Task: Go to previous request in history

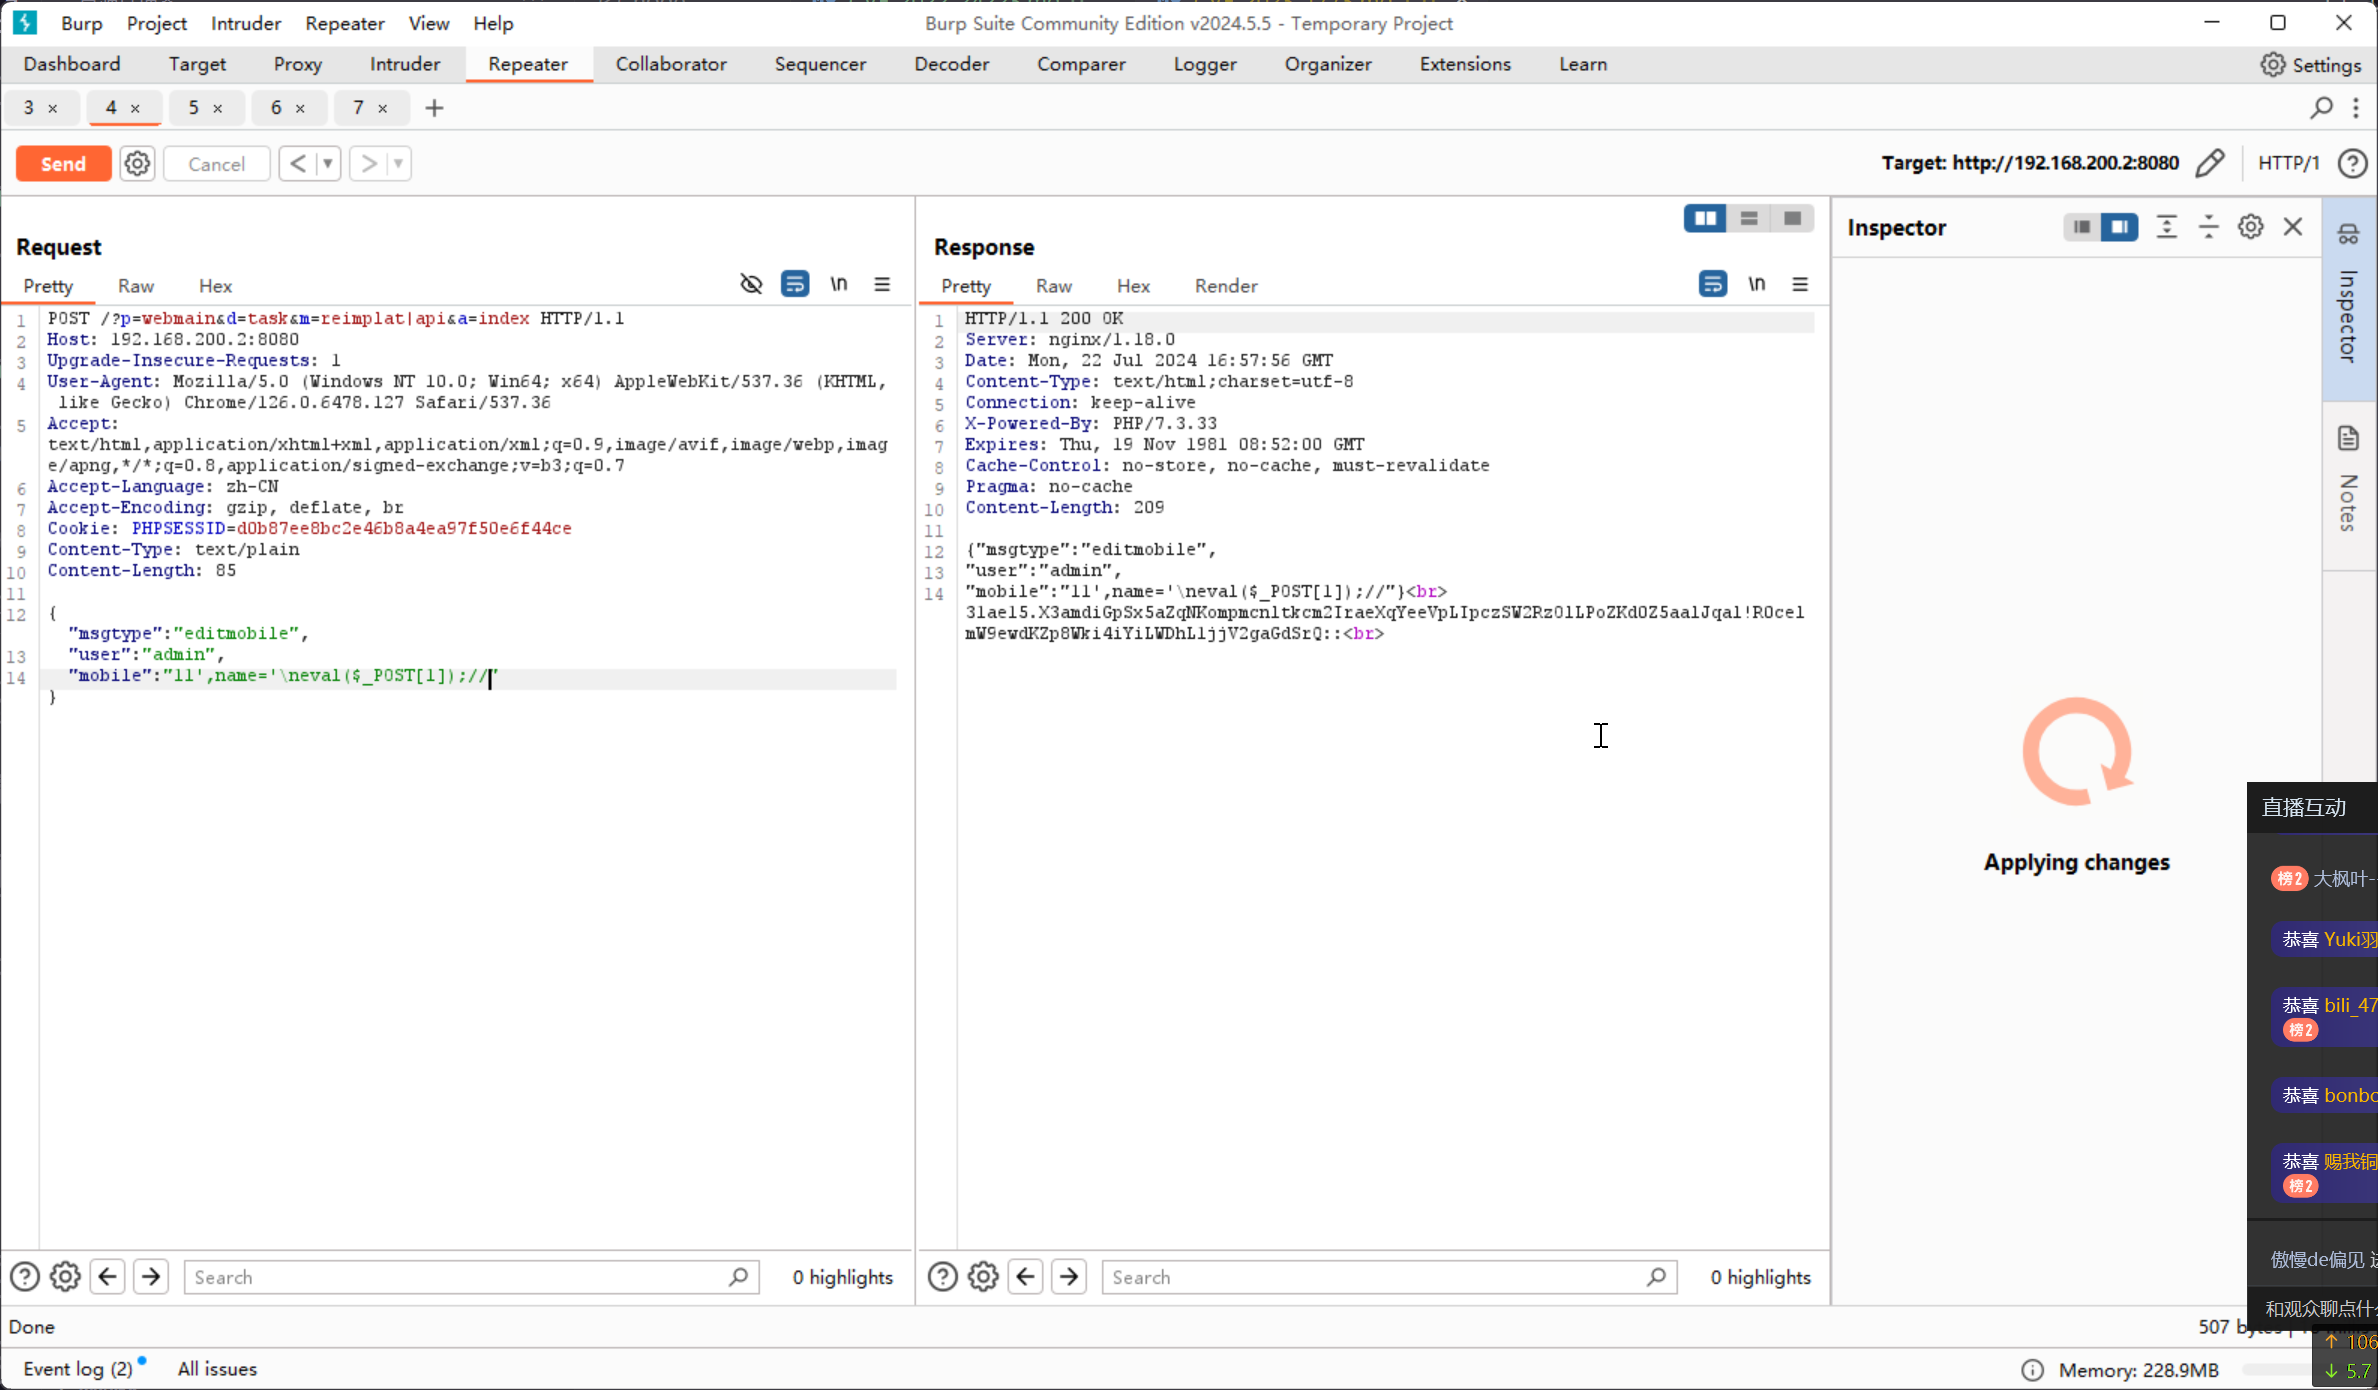Action: [x=298, y=163]
